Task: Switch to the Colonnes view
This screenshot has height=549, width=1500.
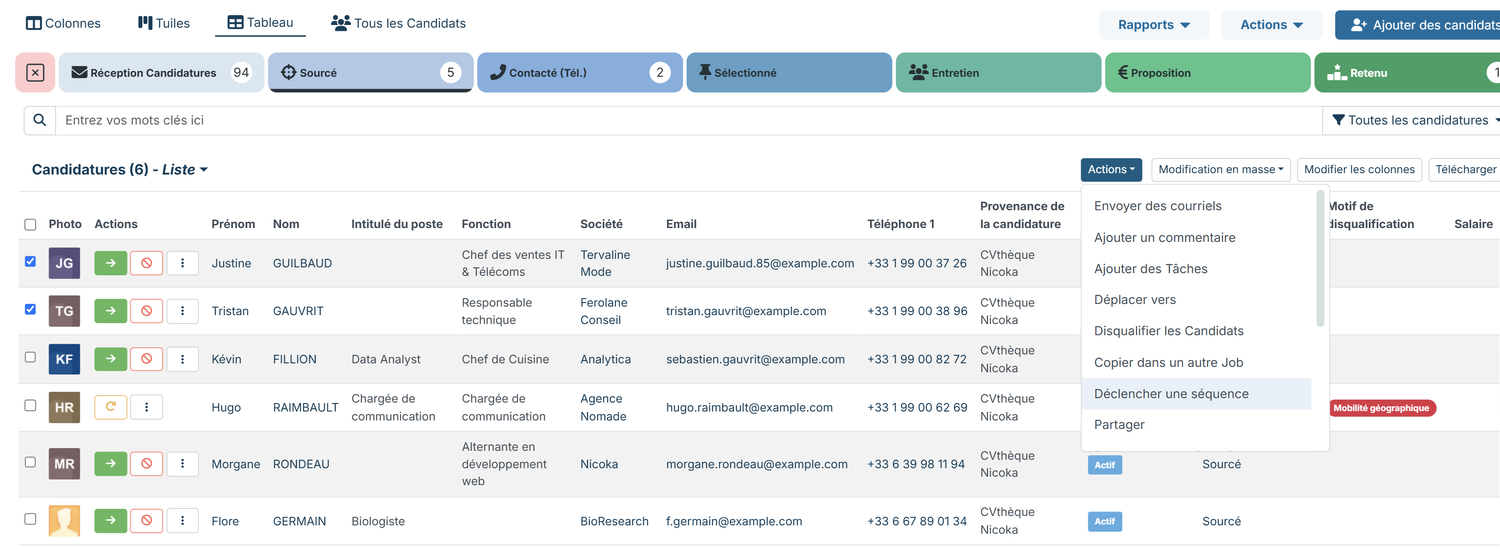Action: point(63,23)
